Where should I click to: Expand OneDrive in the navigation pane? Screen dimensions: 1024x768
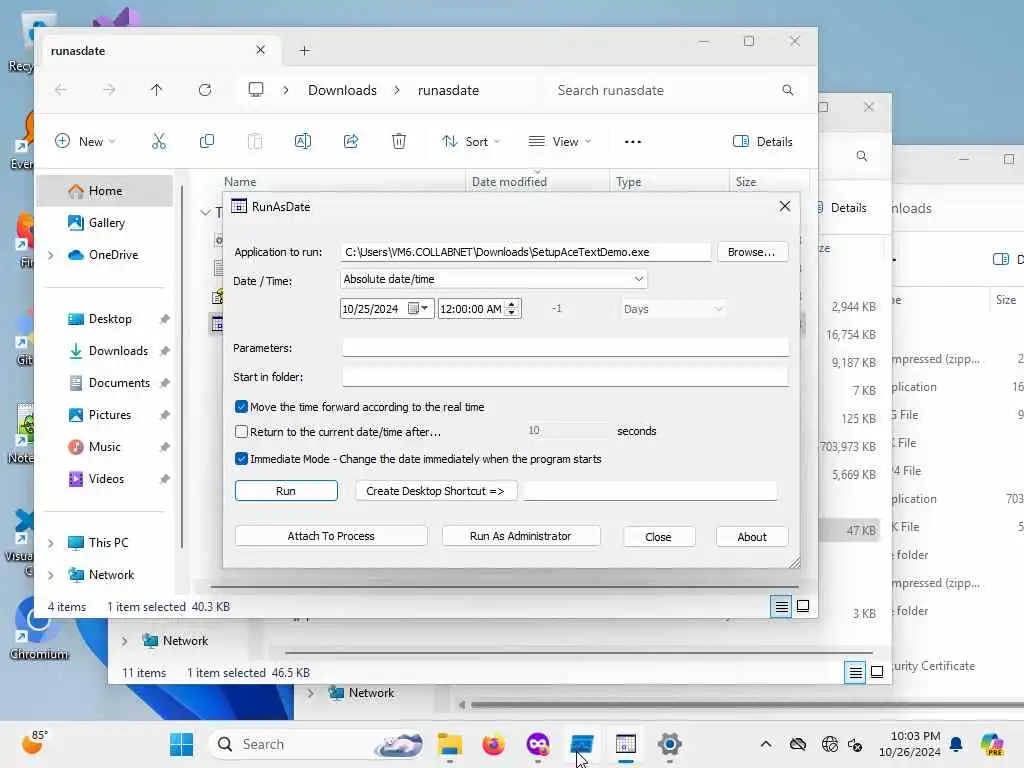pos(51,255)
